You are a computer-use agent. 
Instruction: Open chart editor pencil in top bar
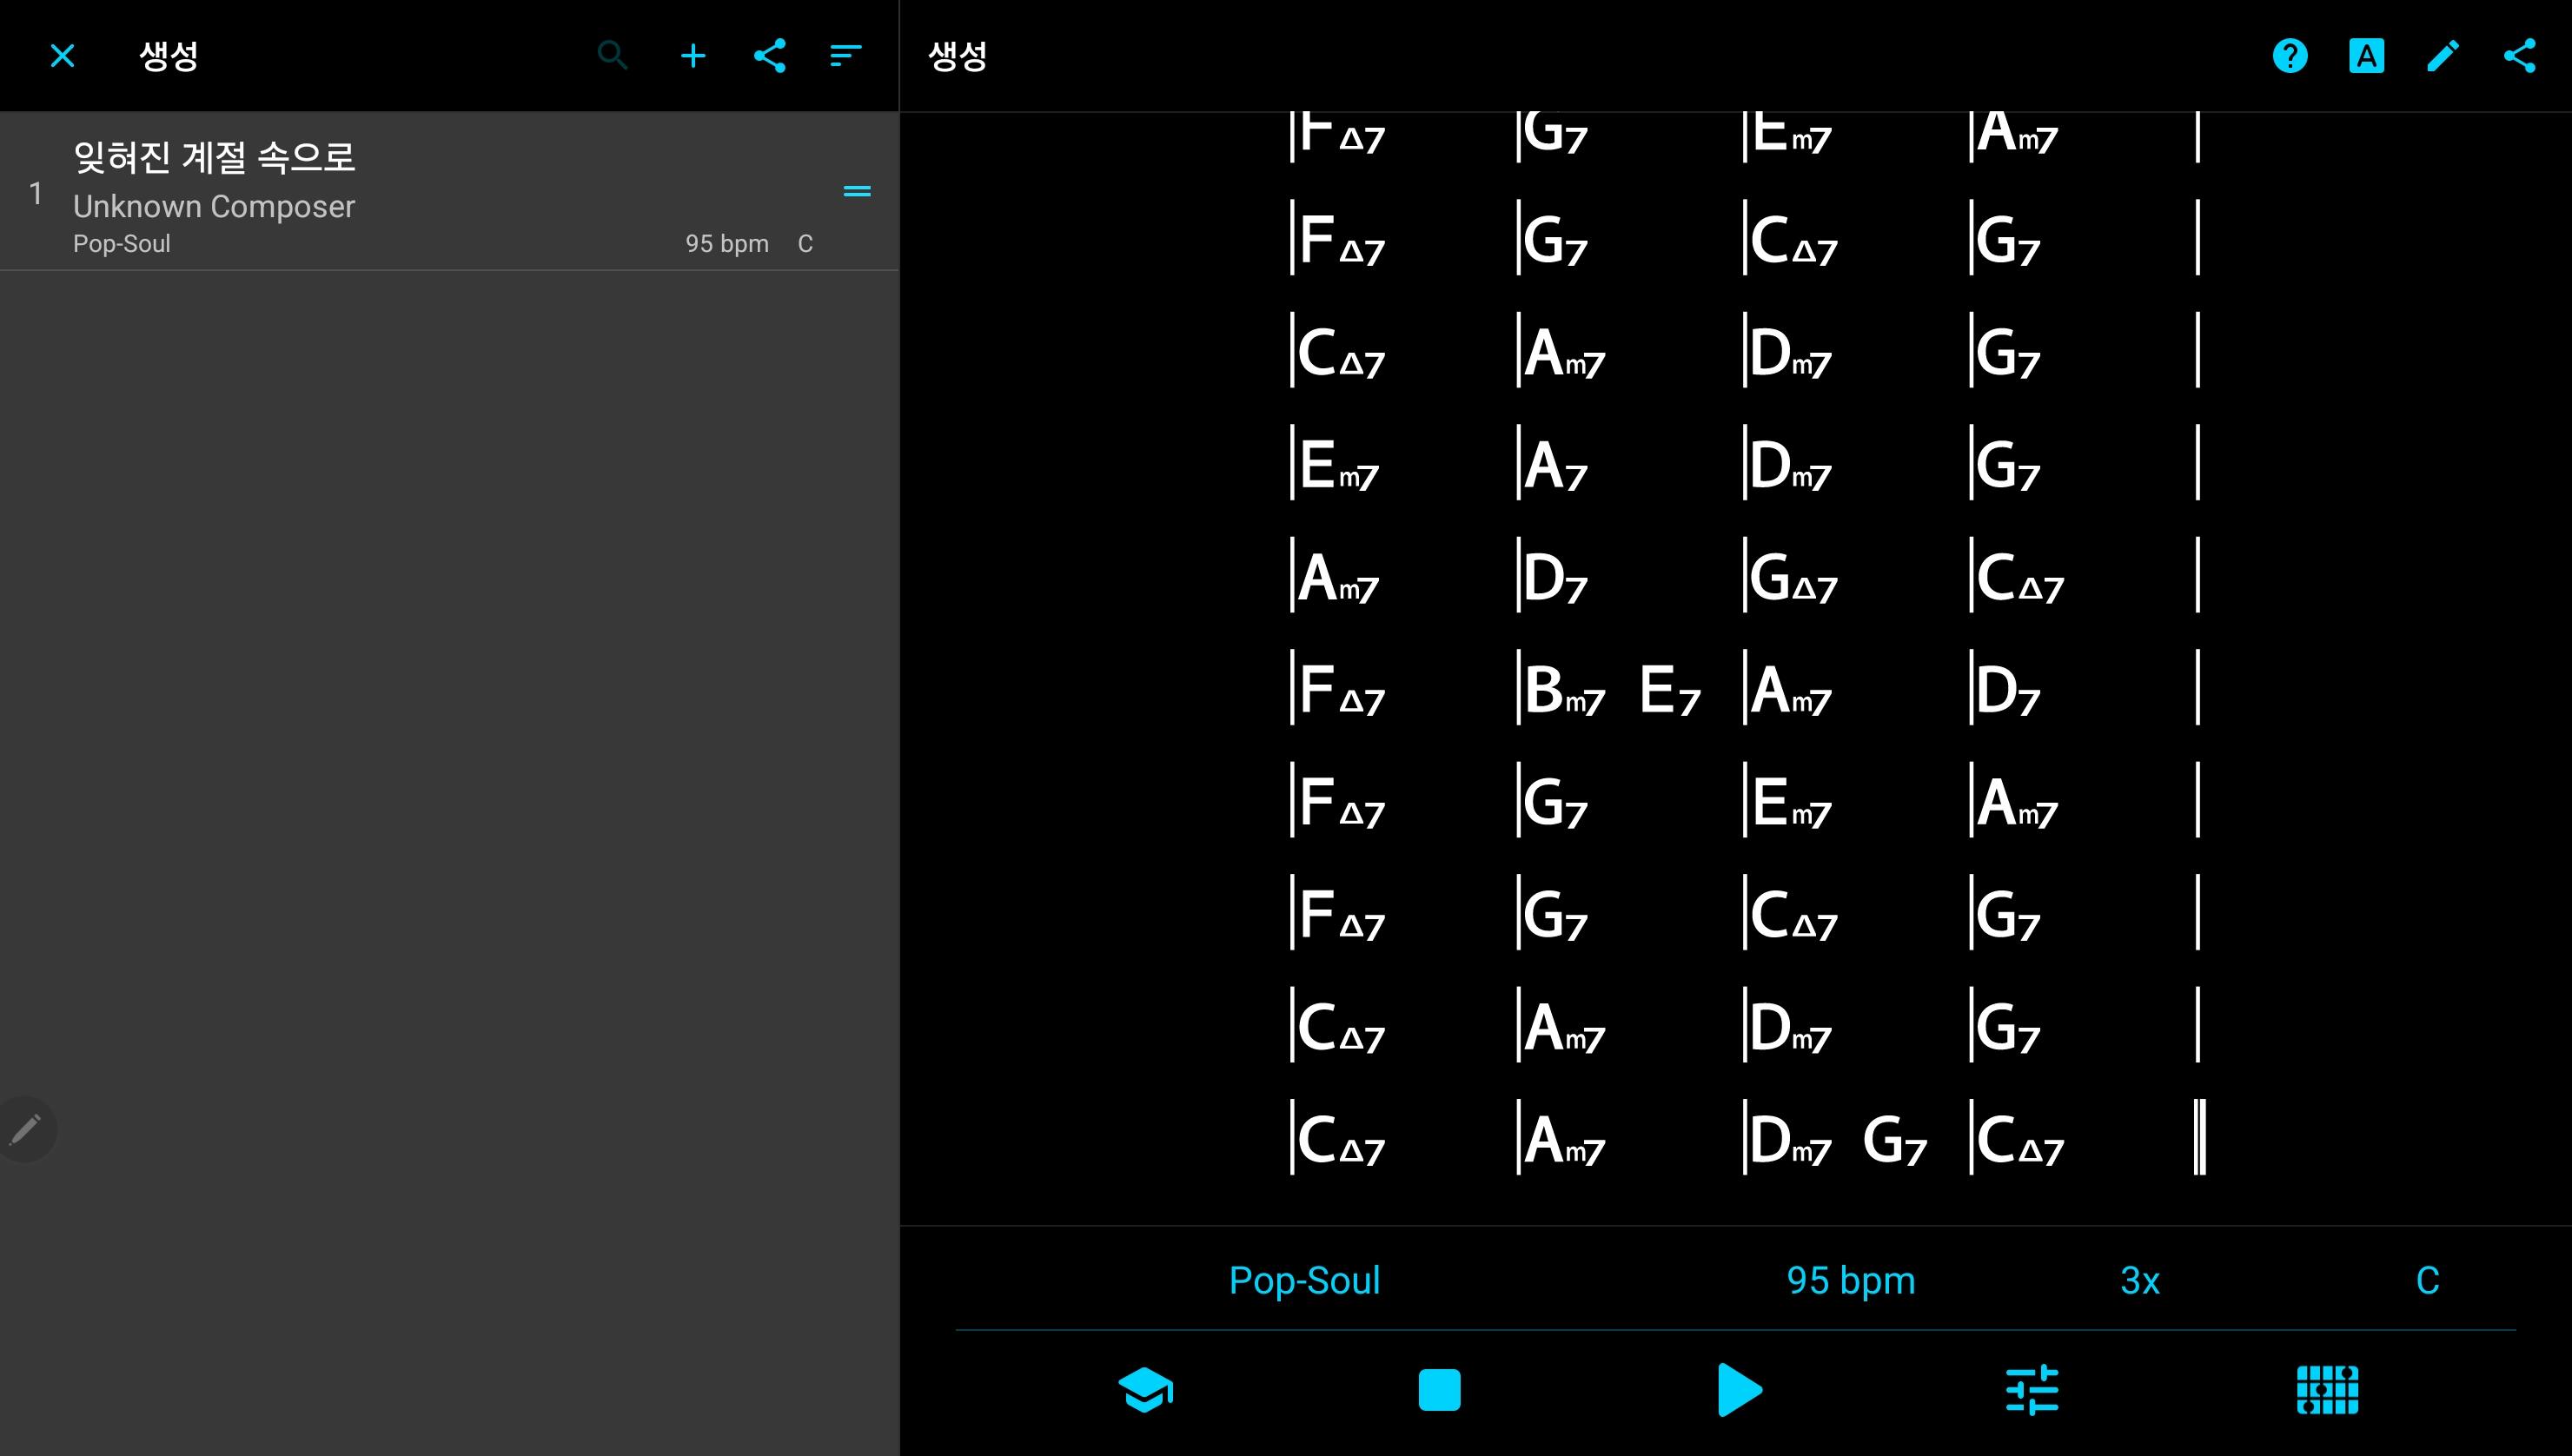2443,56
